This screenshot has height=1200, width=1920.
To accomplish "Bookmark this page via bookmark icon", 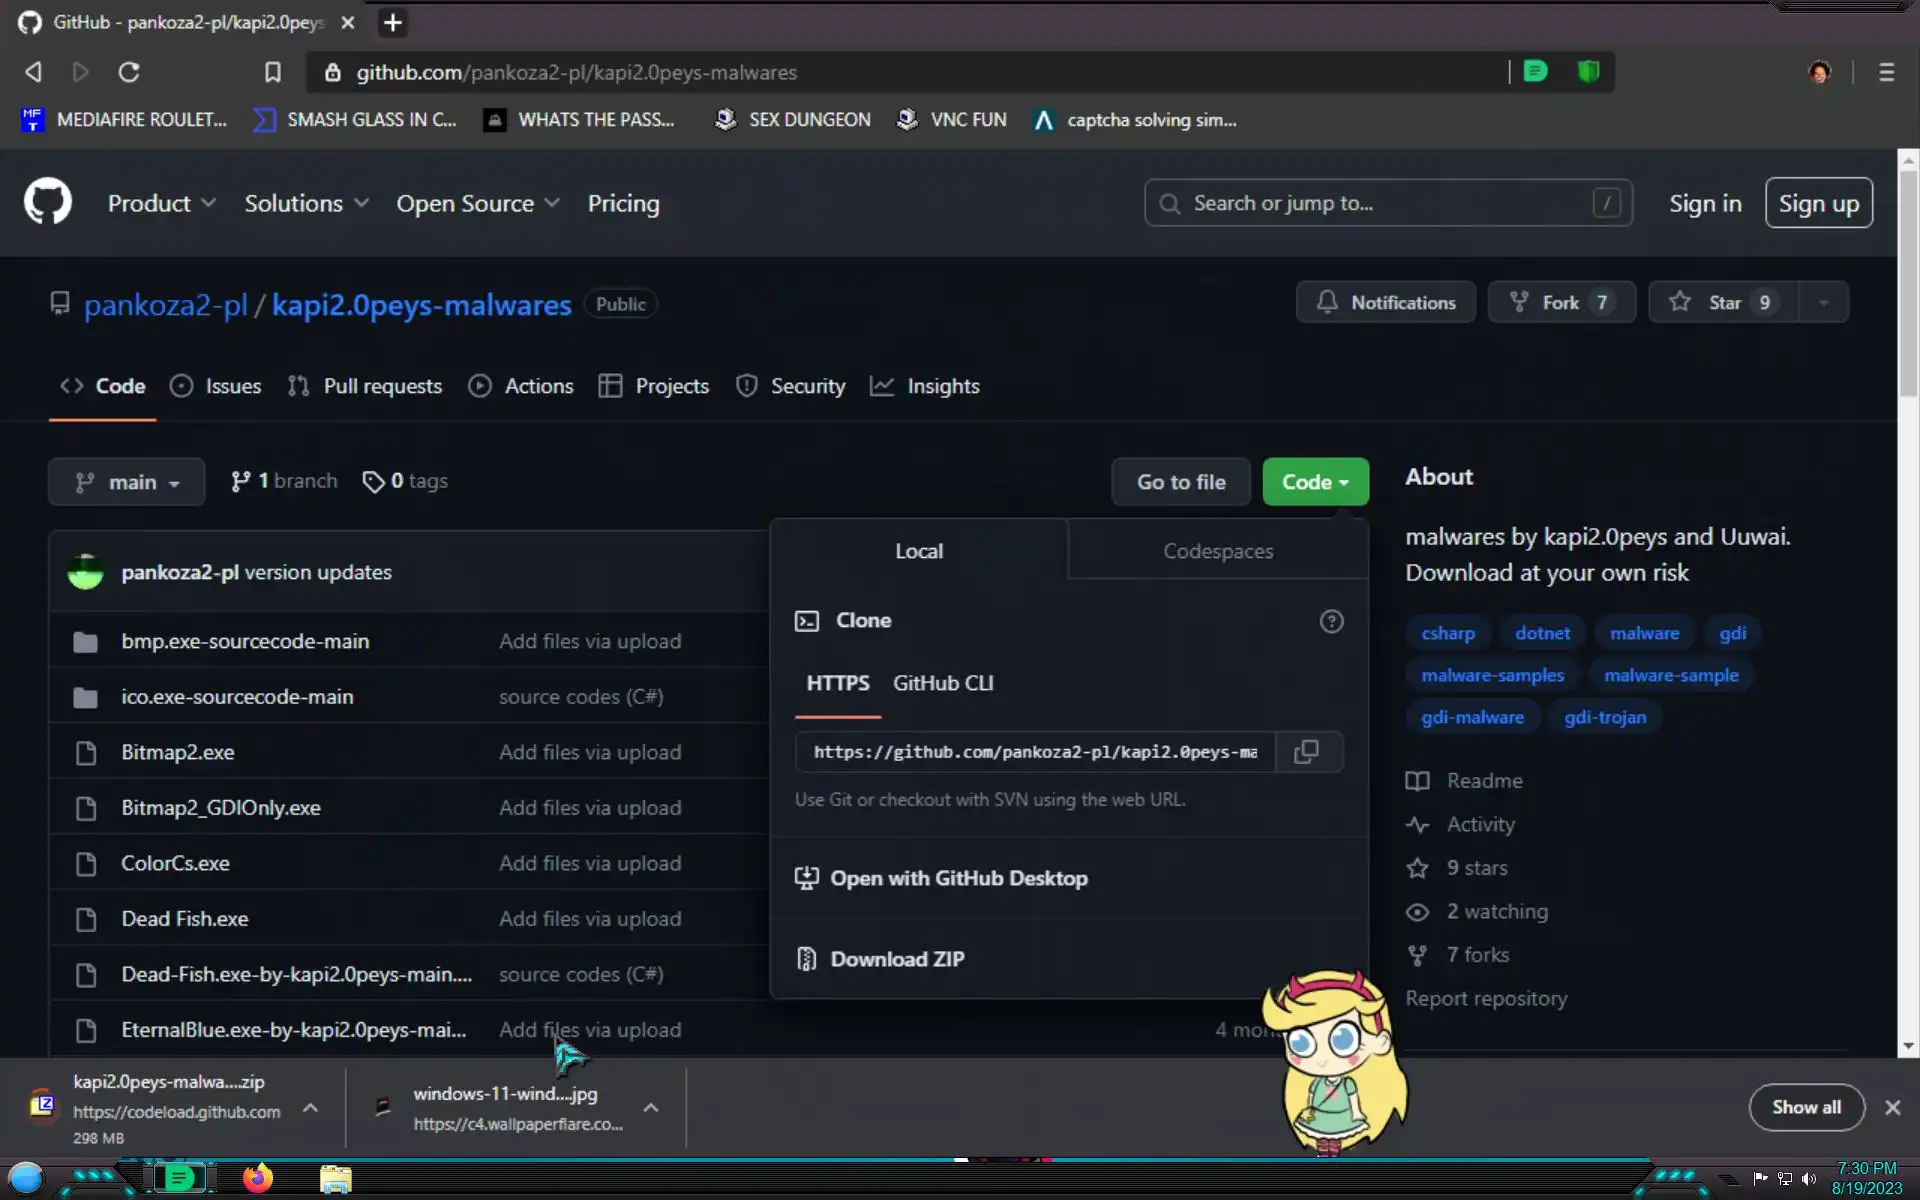I will tap(272, 72).
